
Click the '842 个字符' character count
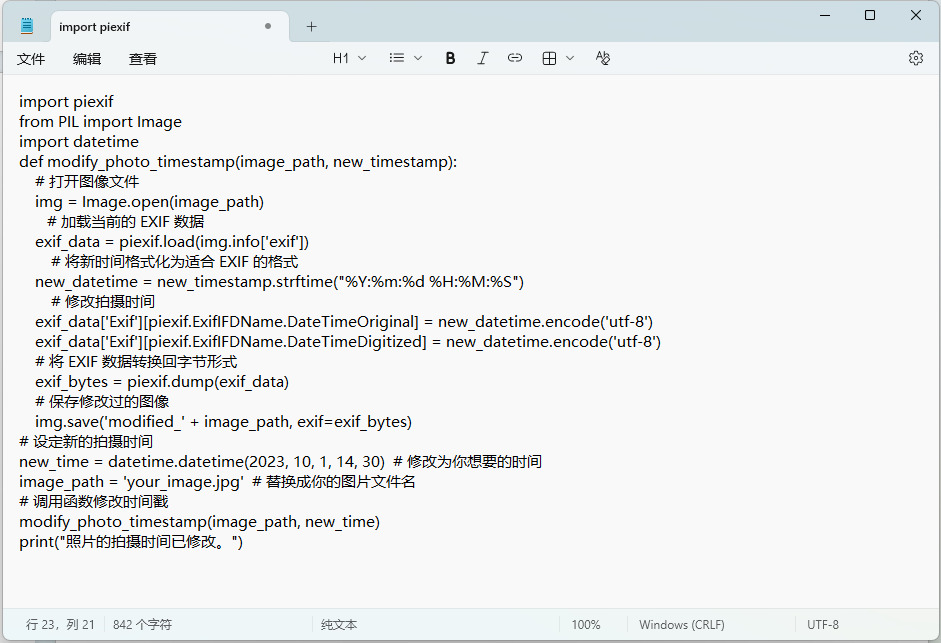point(142,624)
